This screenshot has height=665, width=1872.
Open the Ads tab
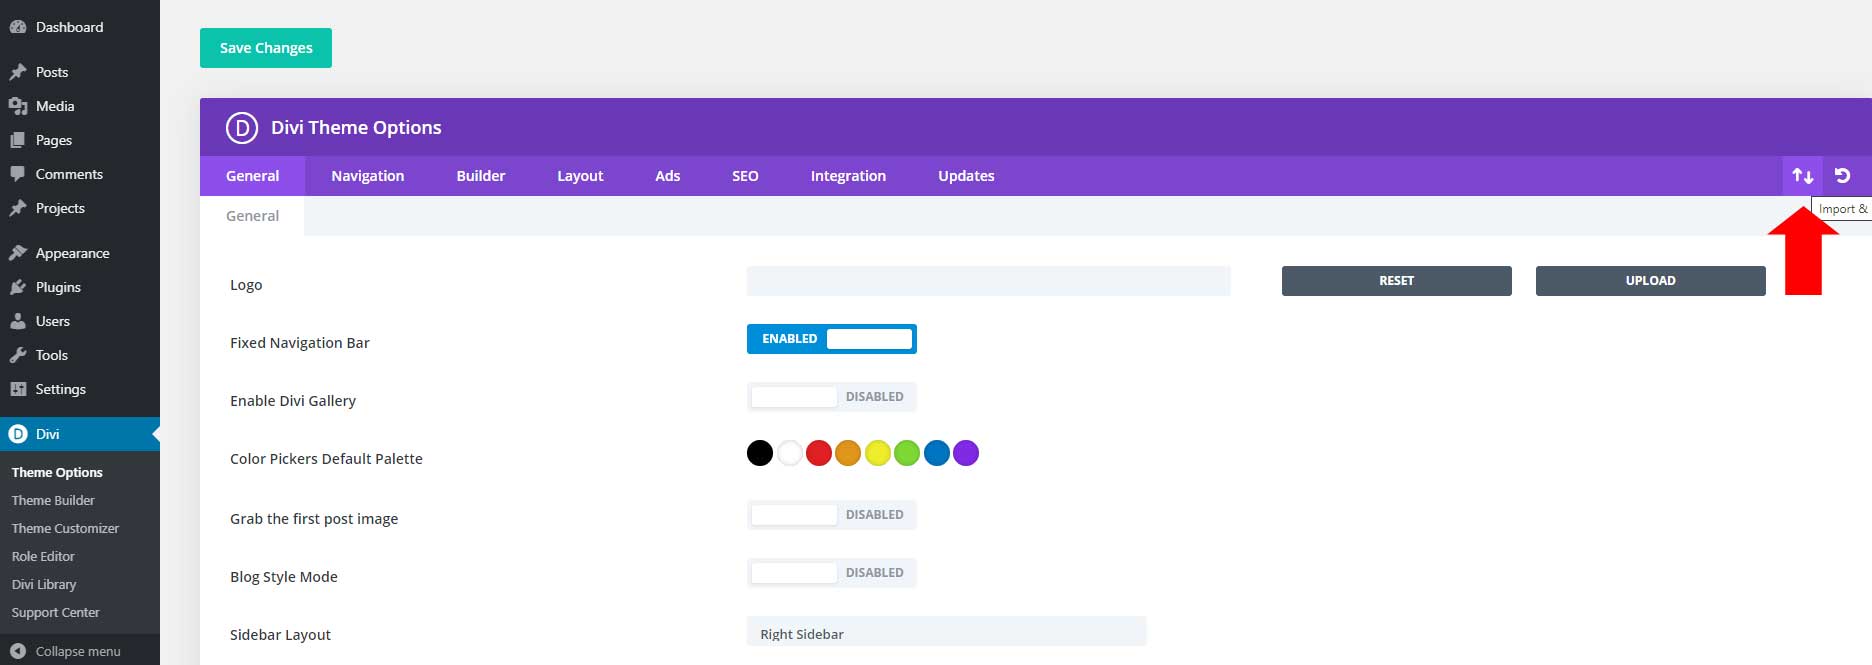668,176
